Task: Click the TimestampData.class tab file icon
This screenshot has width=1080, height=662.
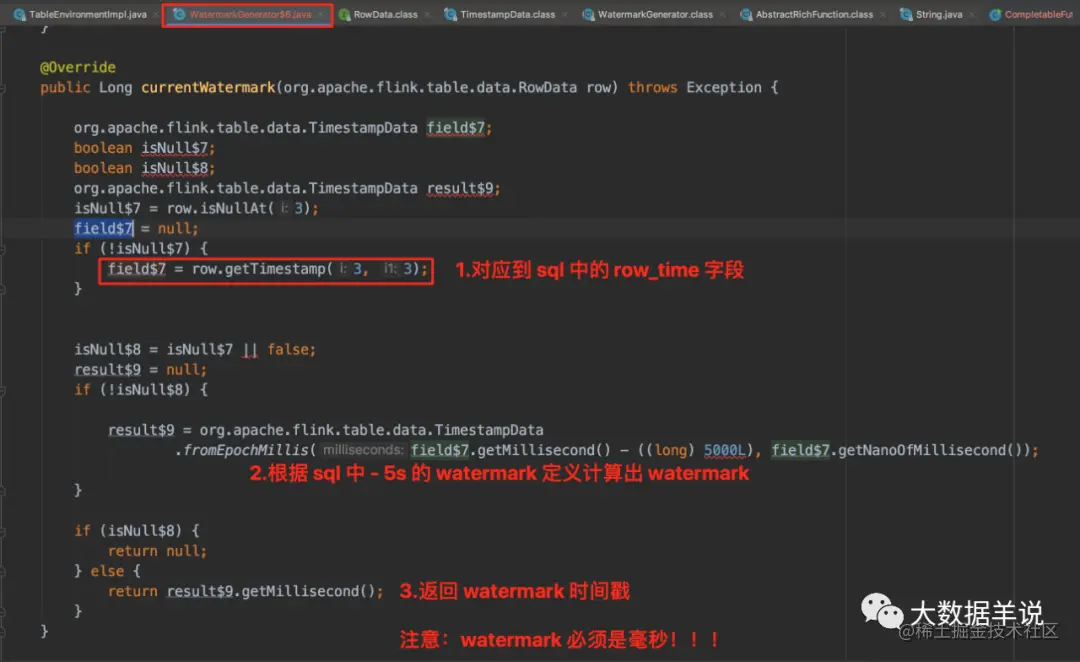Action: coord(450,14)
